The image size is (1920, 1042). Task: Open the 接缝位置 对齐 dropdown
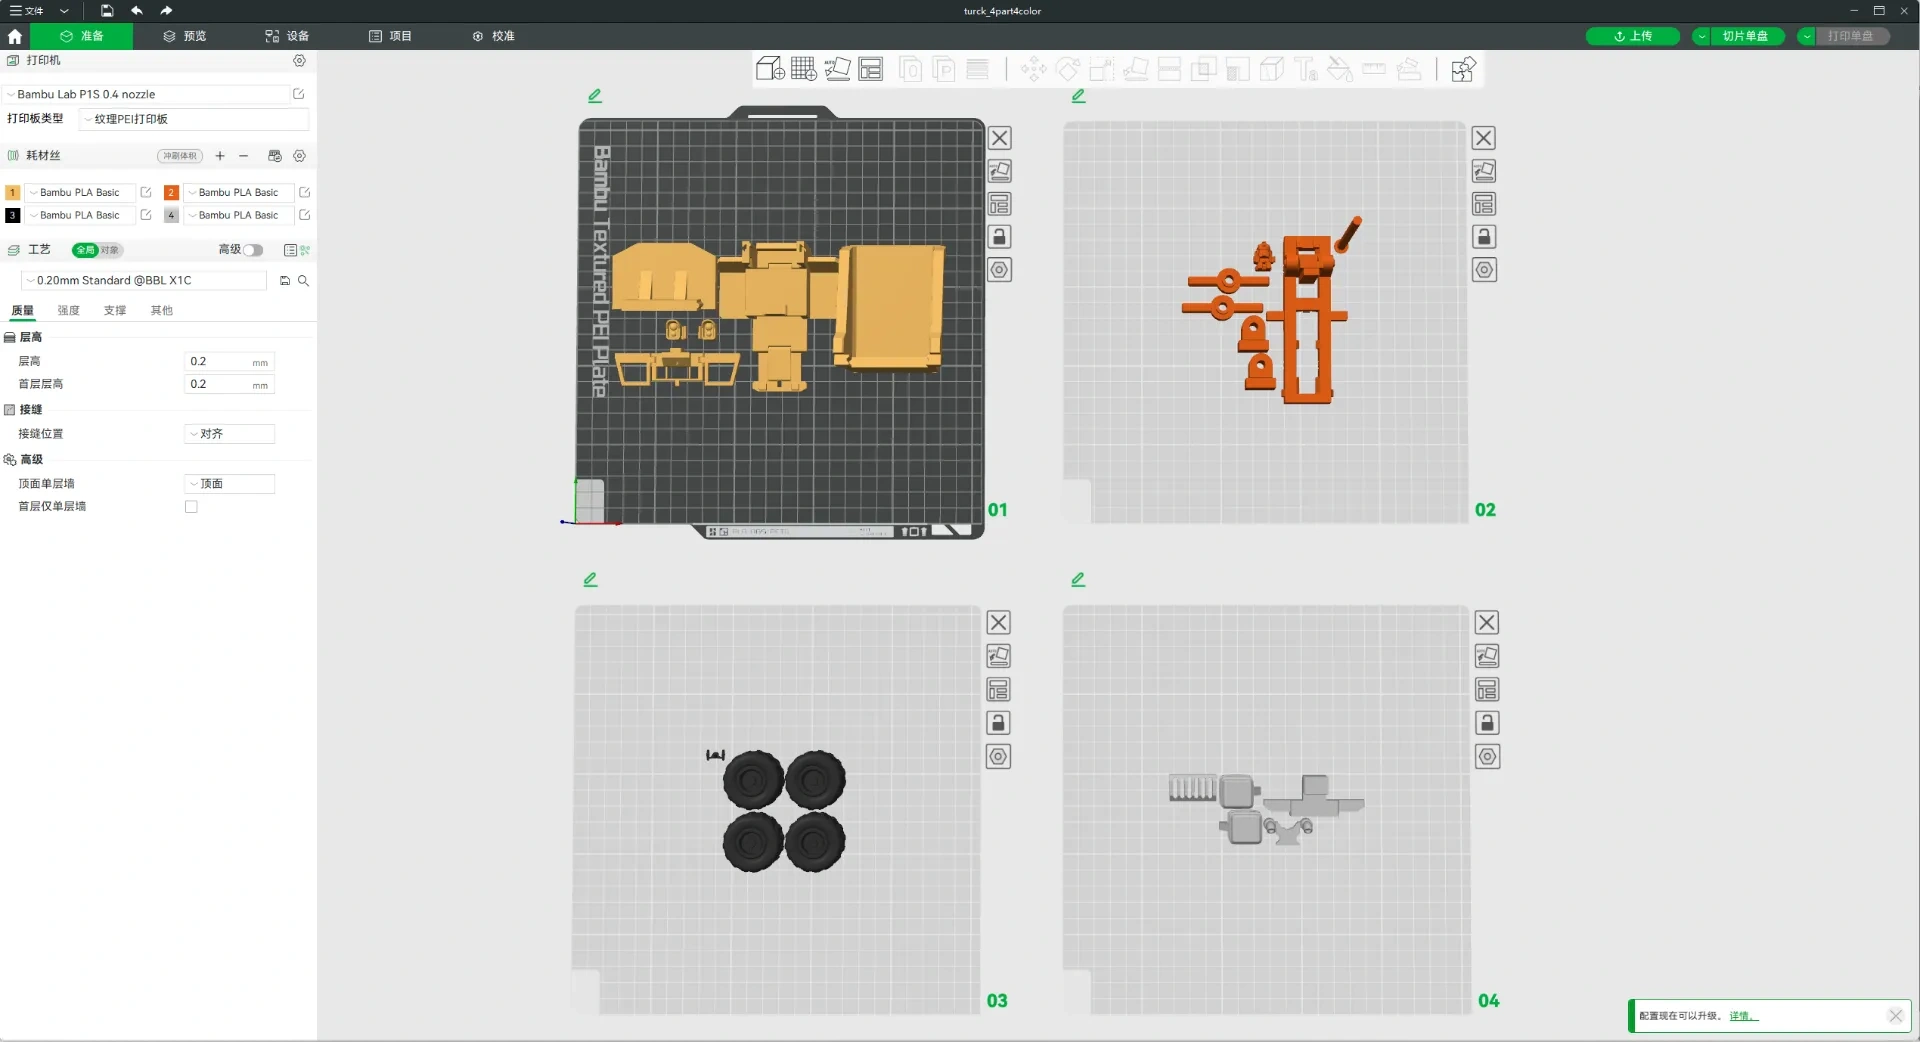[229, 434]
